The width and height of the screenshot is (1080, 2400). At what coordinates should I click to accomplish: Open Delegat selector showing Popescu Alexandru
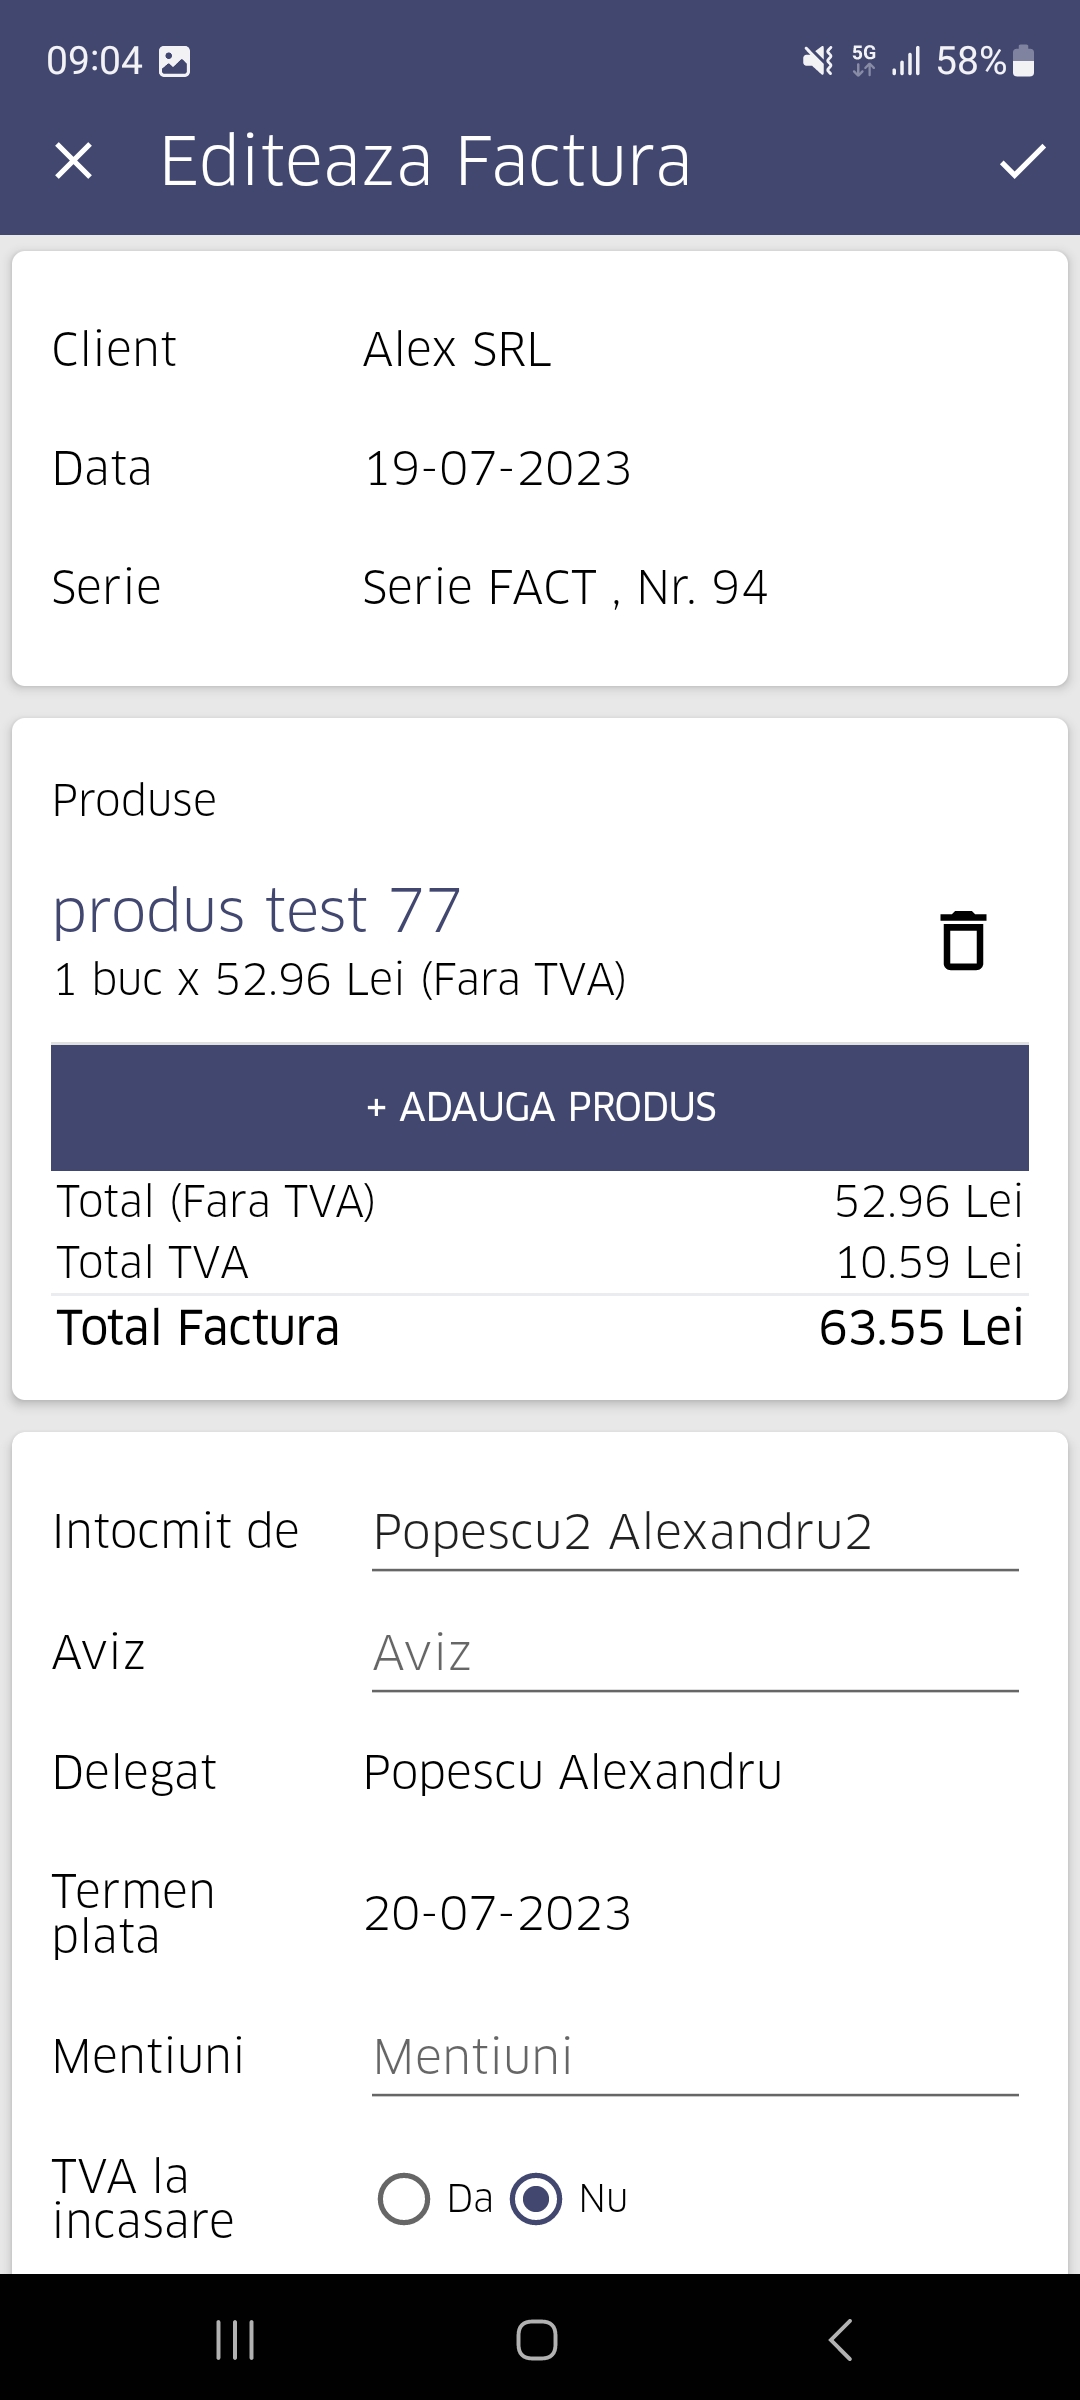[x=572, y=1773]
